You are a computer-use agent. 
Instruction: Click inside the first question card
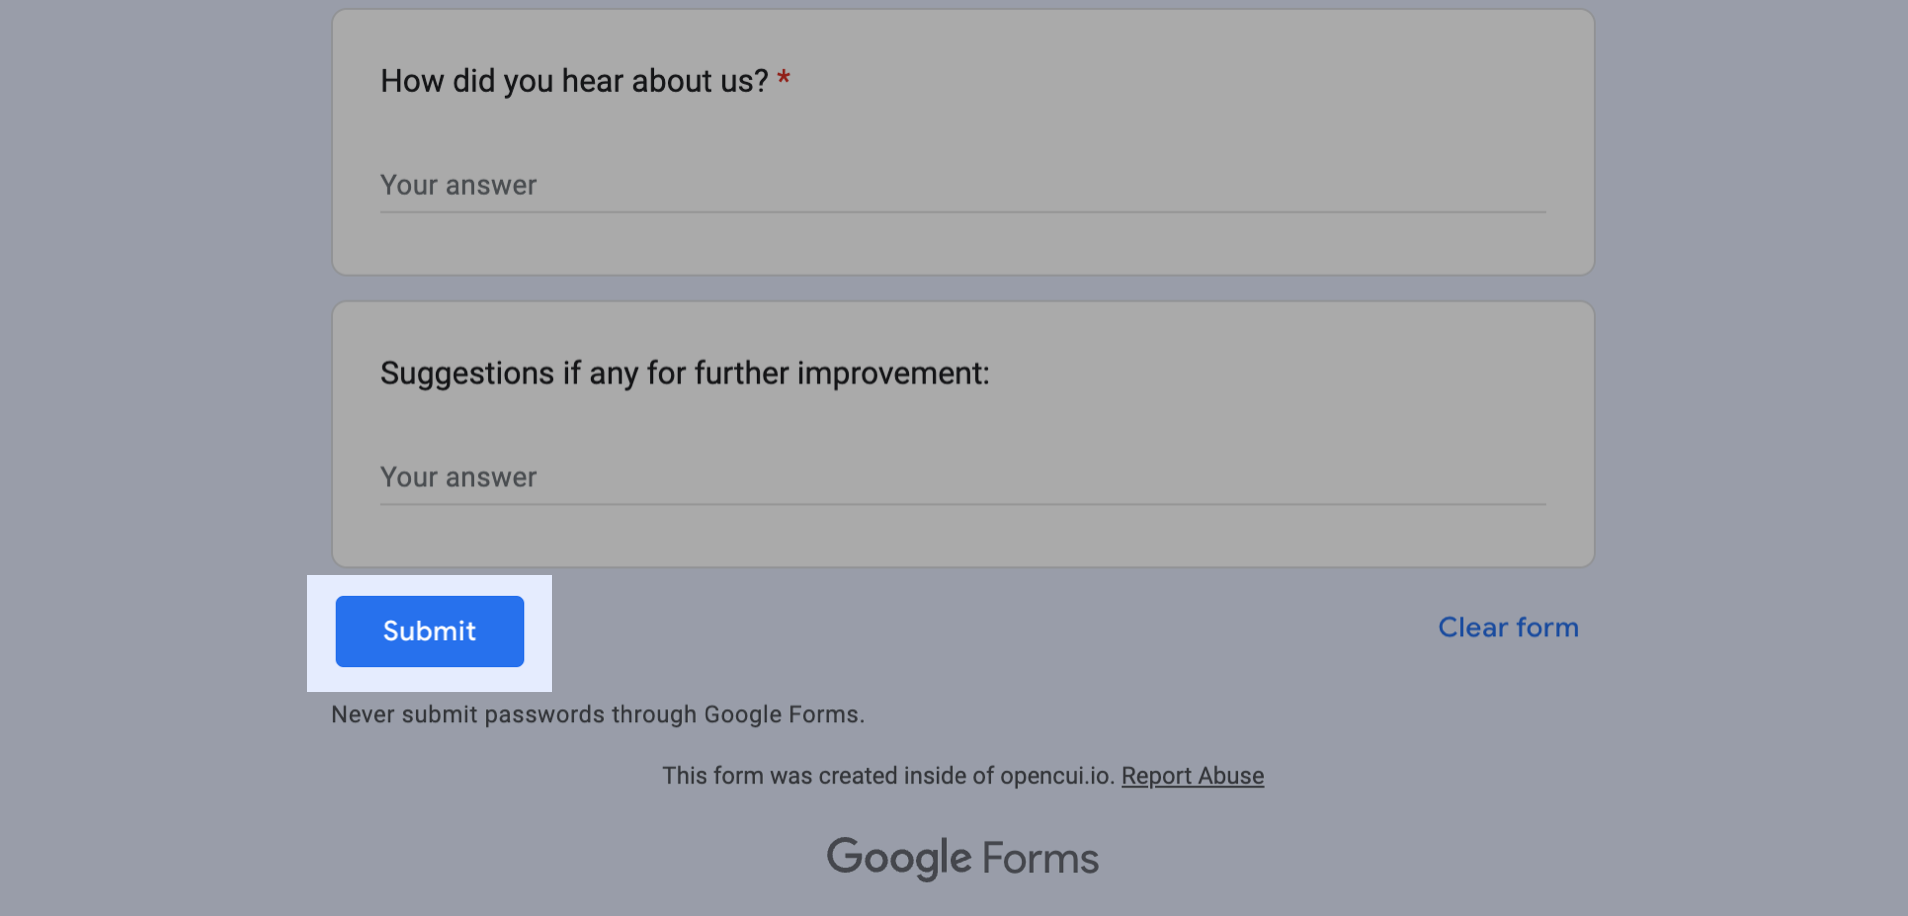pyautogui.click(x=960, y=140)
